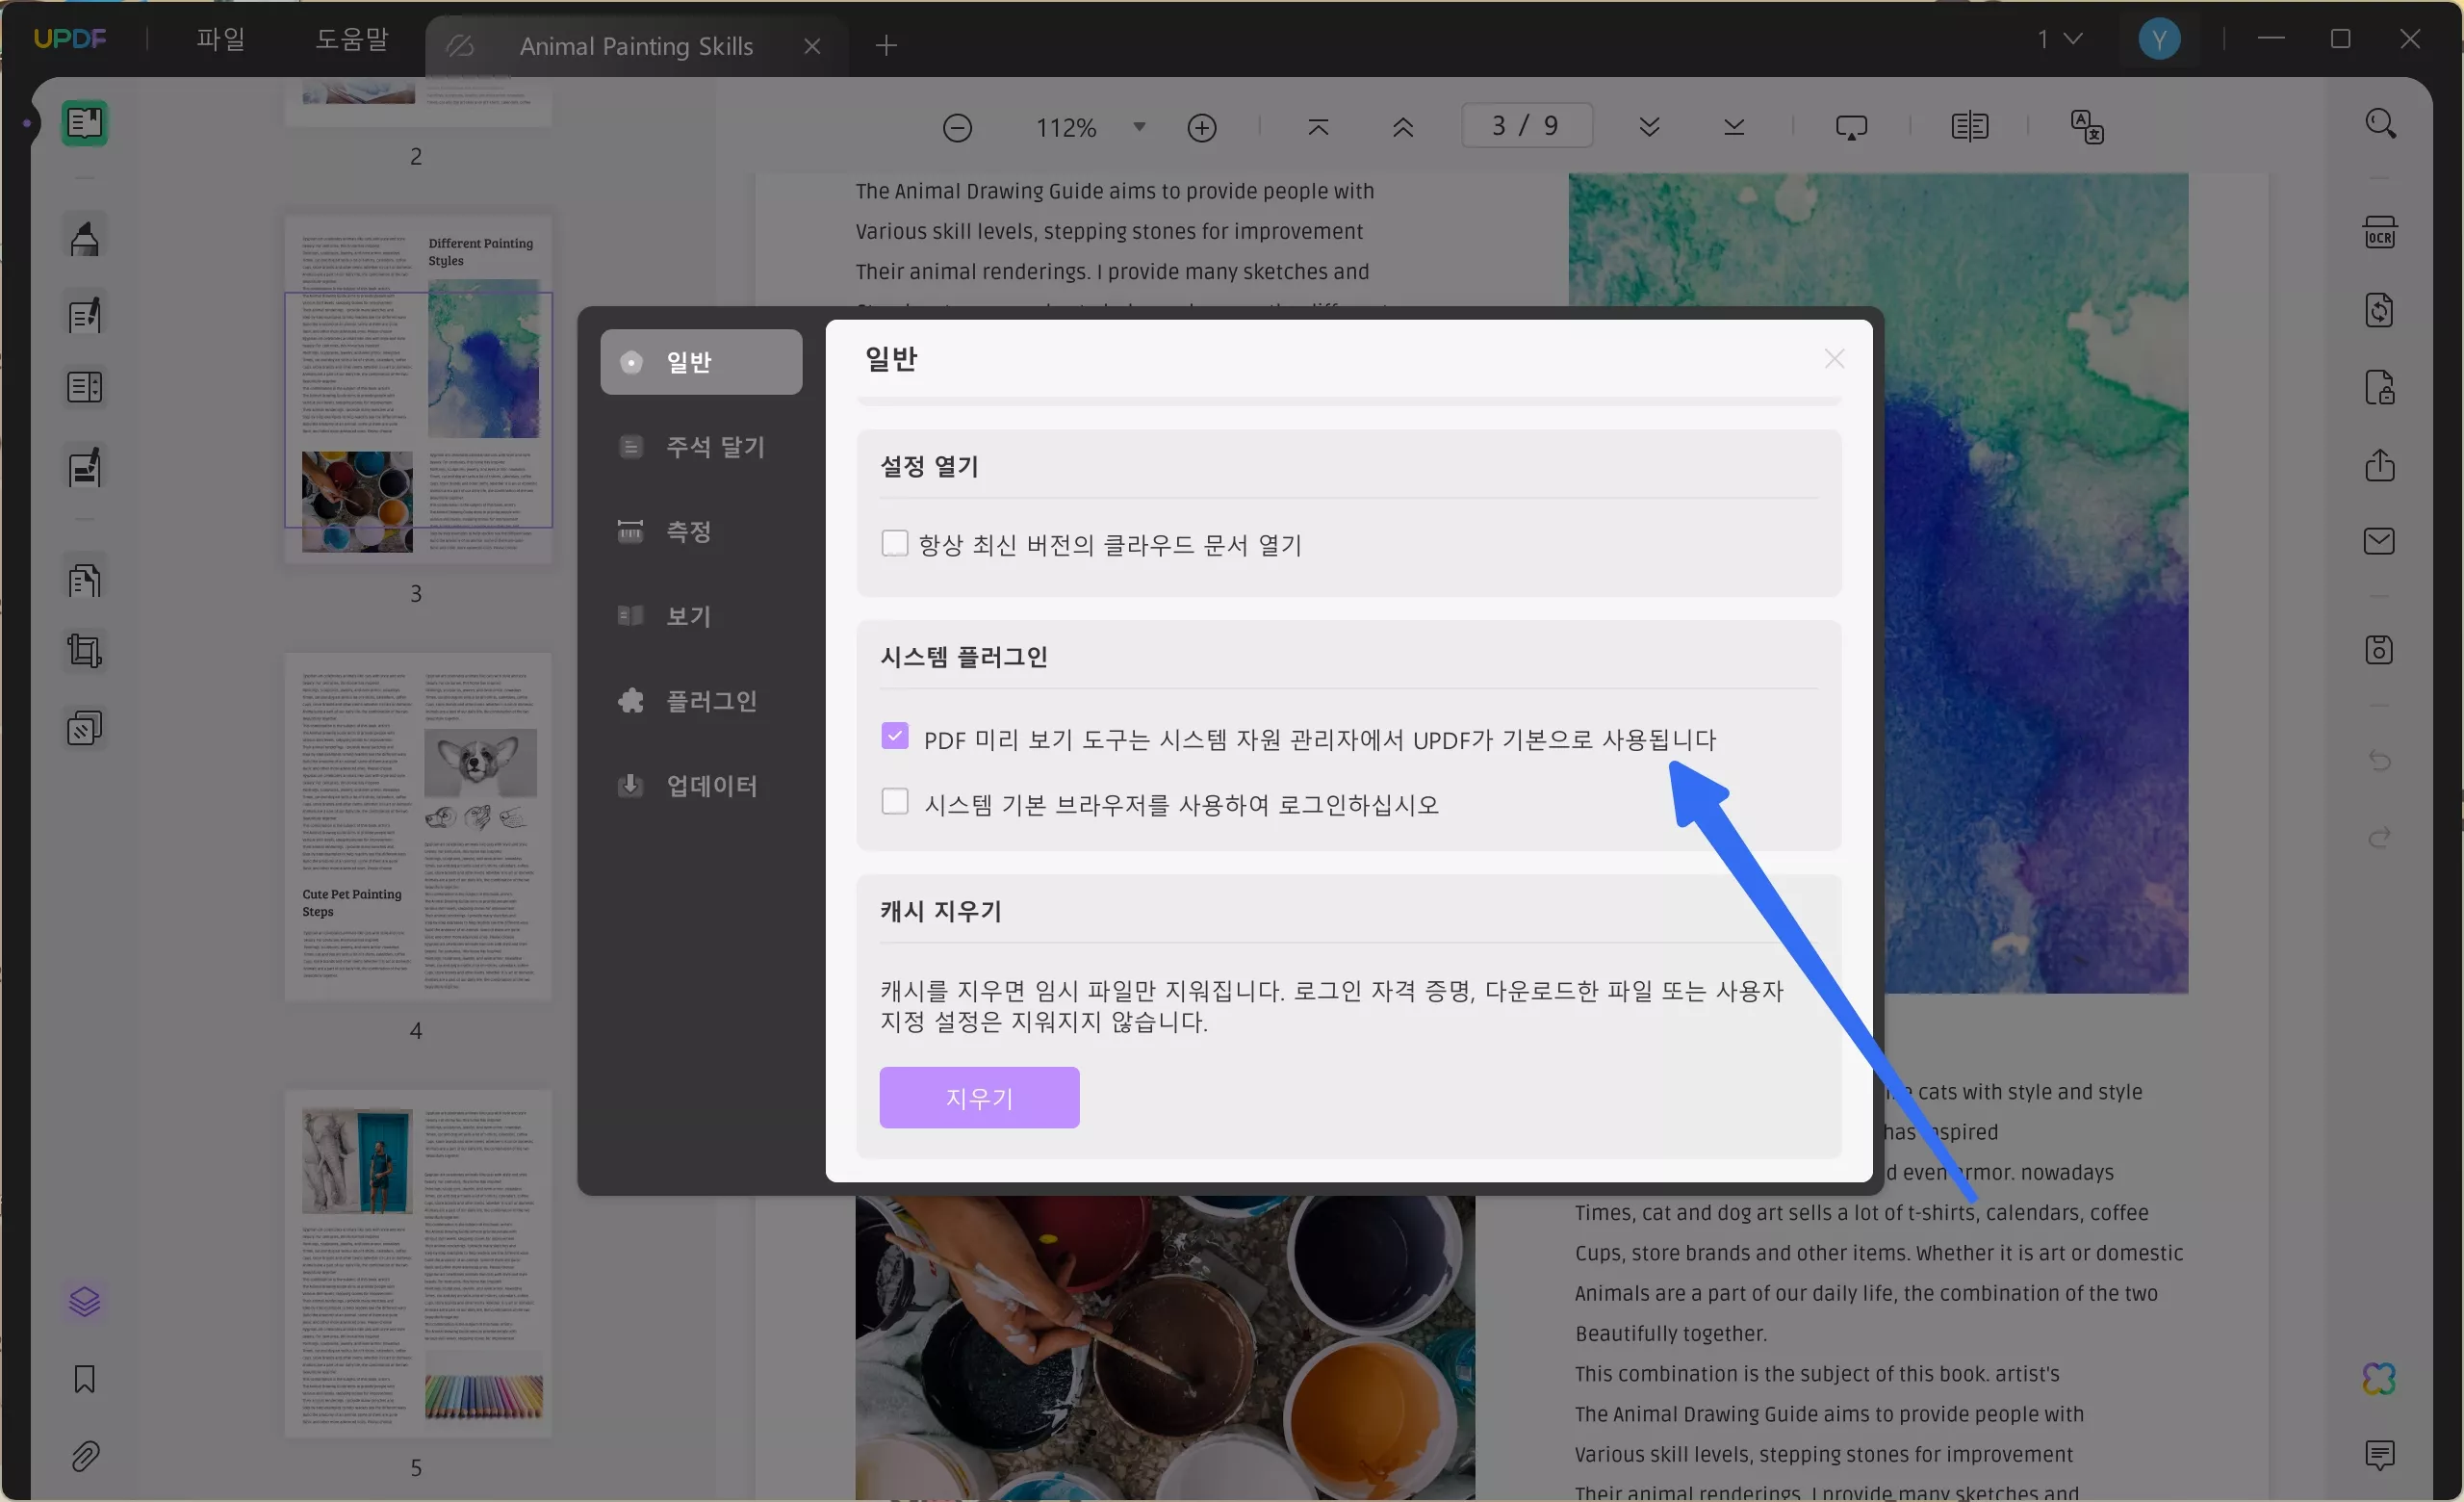Screen dimensions: 2464x1502
Task: Click the Animal Painting Skills document tab
Action: pos(636,46)
